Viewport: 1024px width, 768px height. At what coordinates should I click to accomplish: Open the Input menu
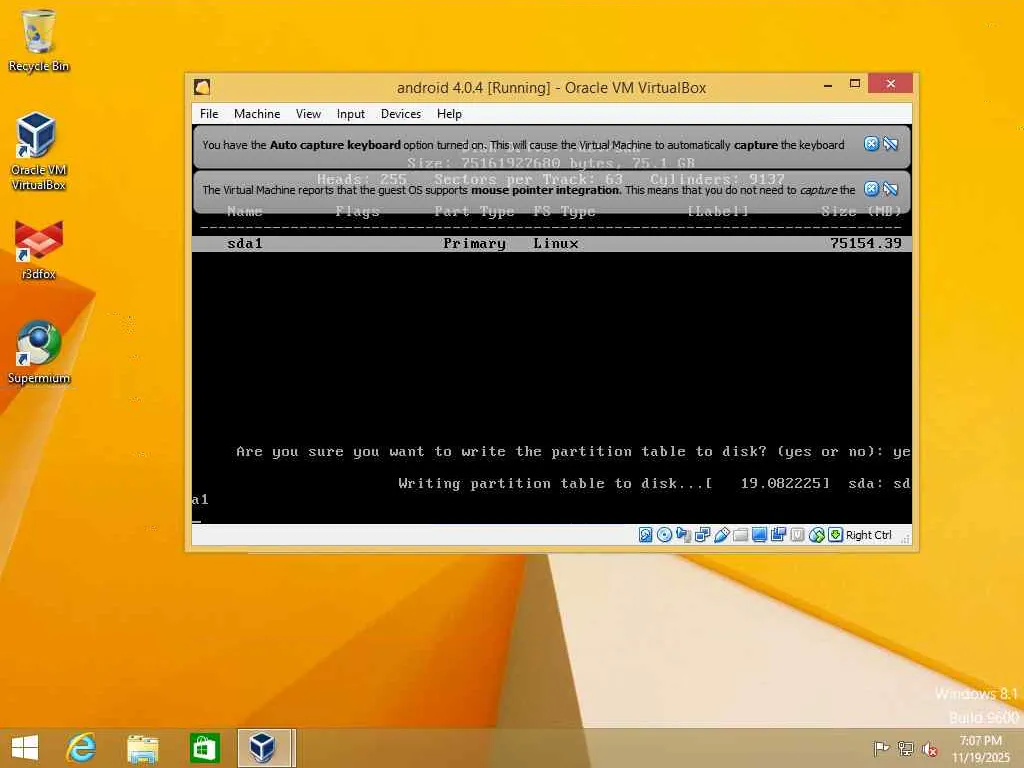[351, 114]
